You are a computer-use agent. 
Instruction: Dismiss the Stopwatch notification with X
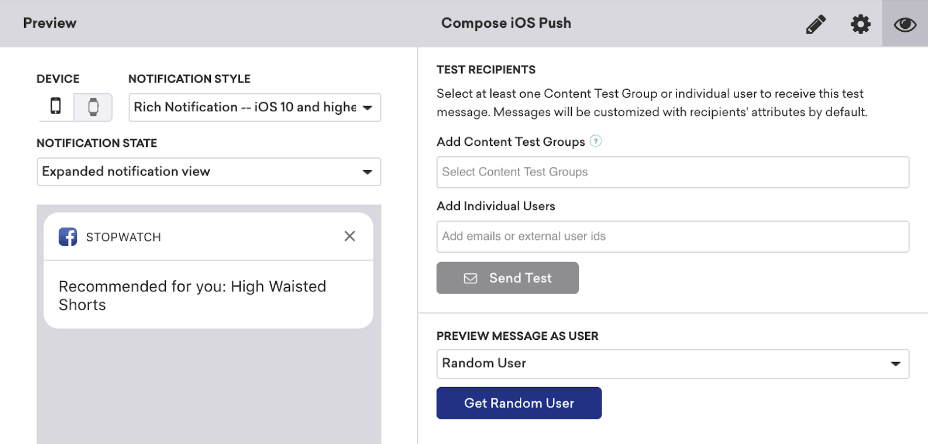pos(349,237)
